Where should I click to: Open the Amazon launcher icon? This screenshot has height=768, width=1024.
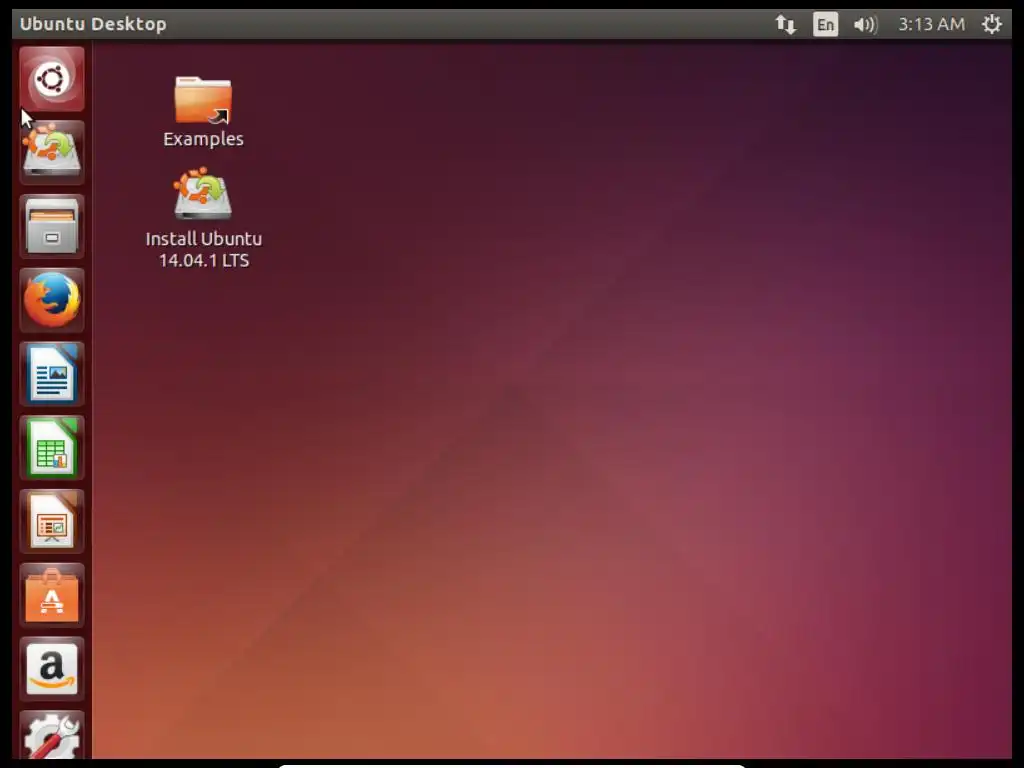click(x=52, y=669)
